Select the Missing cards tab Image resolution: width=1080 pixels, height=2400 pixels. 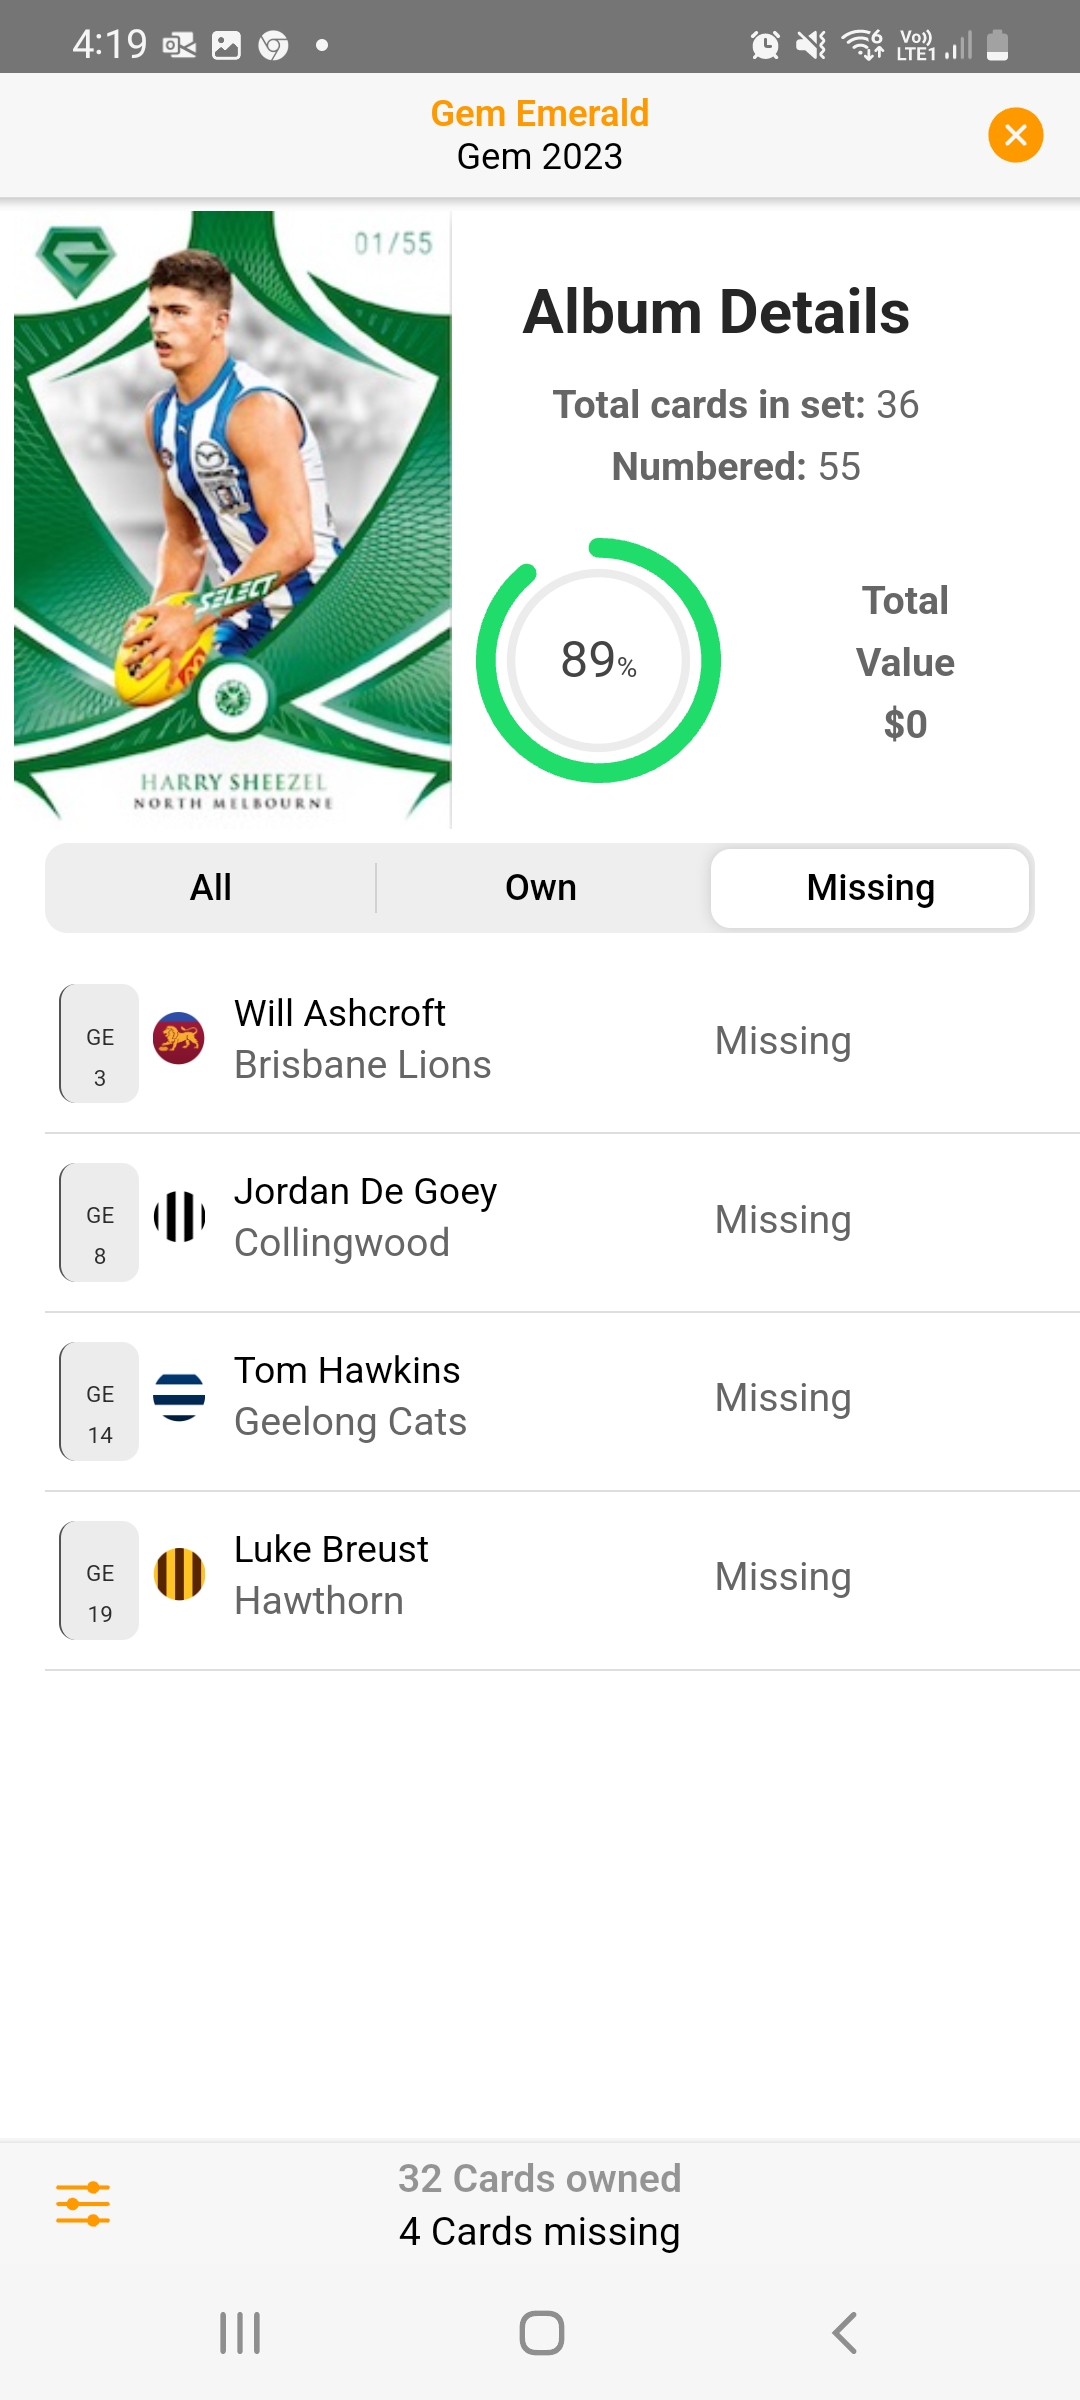tap(870, 887)
